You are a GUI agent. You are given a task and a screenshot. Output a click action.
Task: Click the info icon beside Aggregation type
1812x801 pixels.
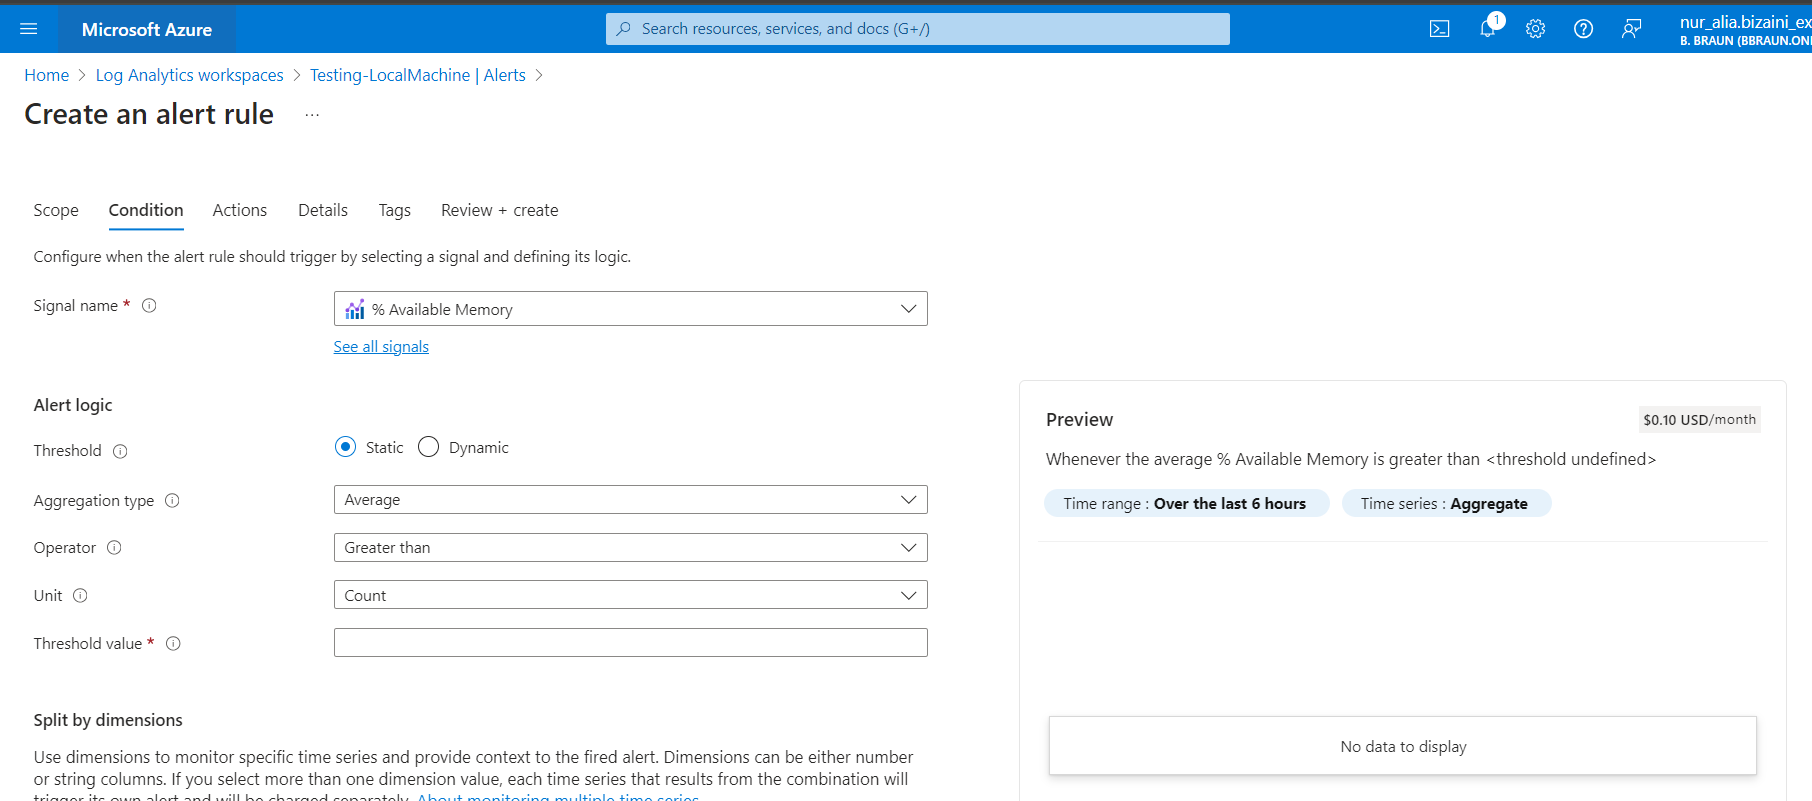[172, 500]
